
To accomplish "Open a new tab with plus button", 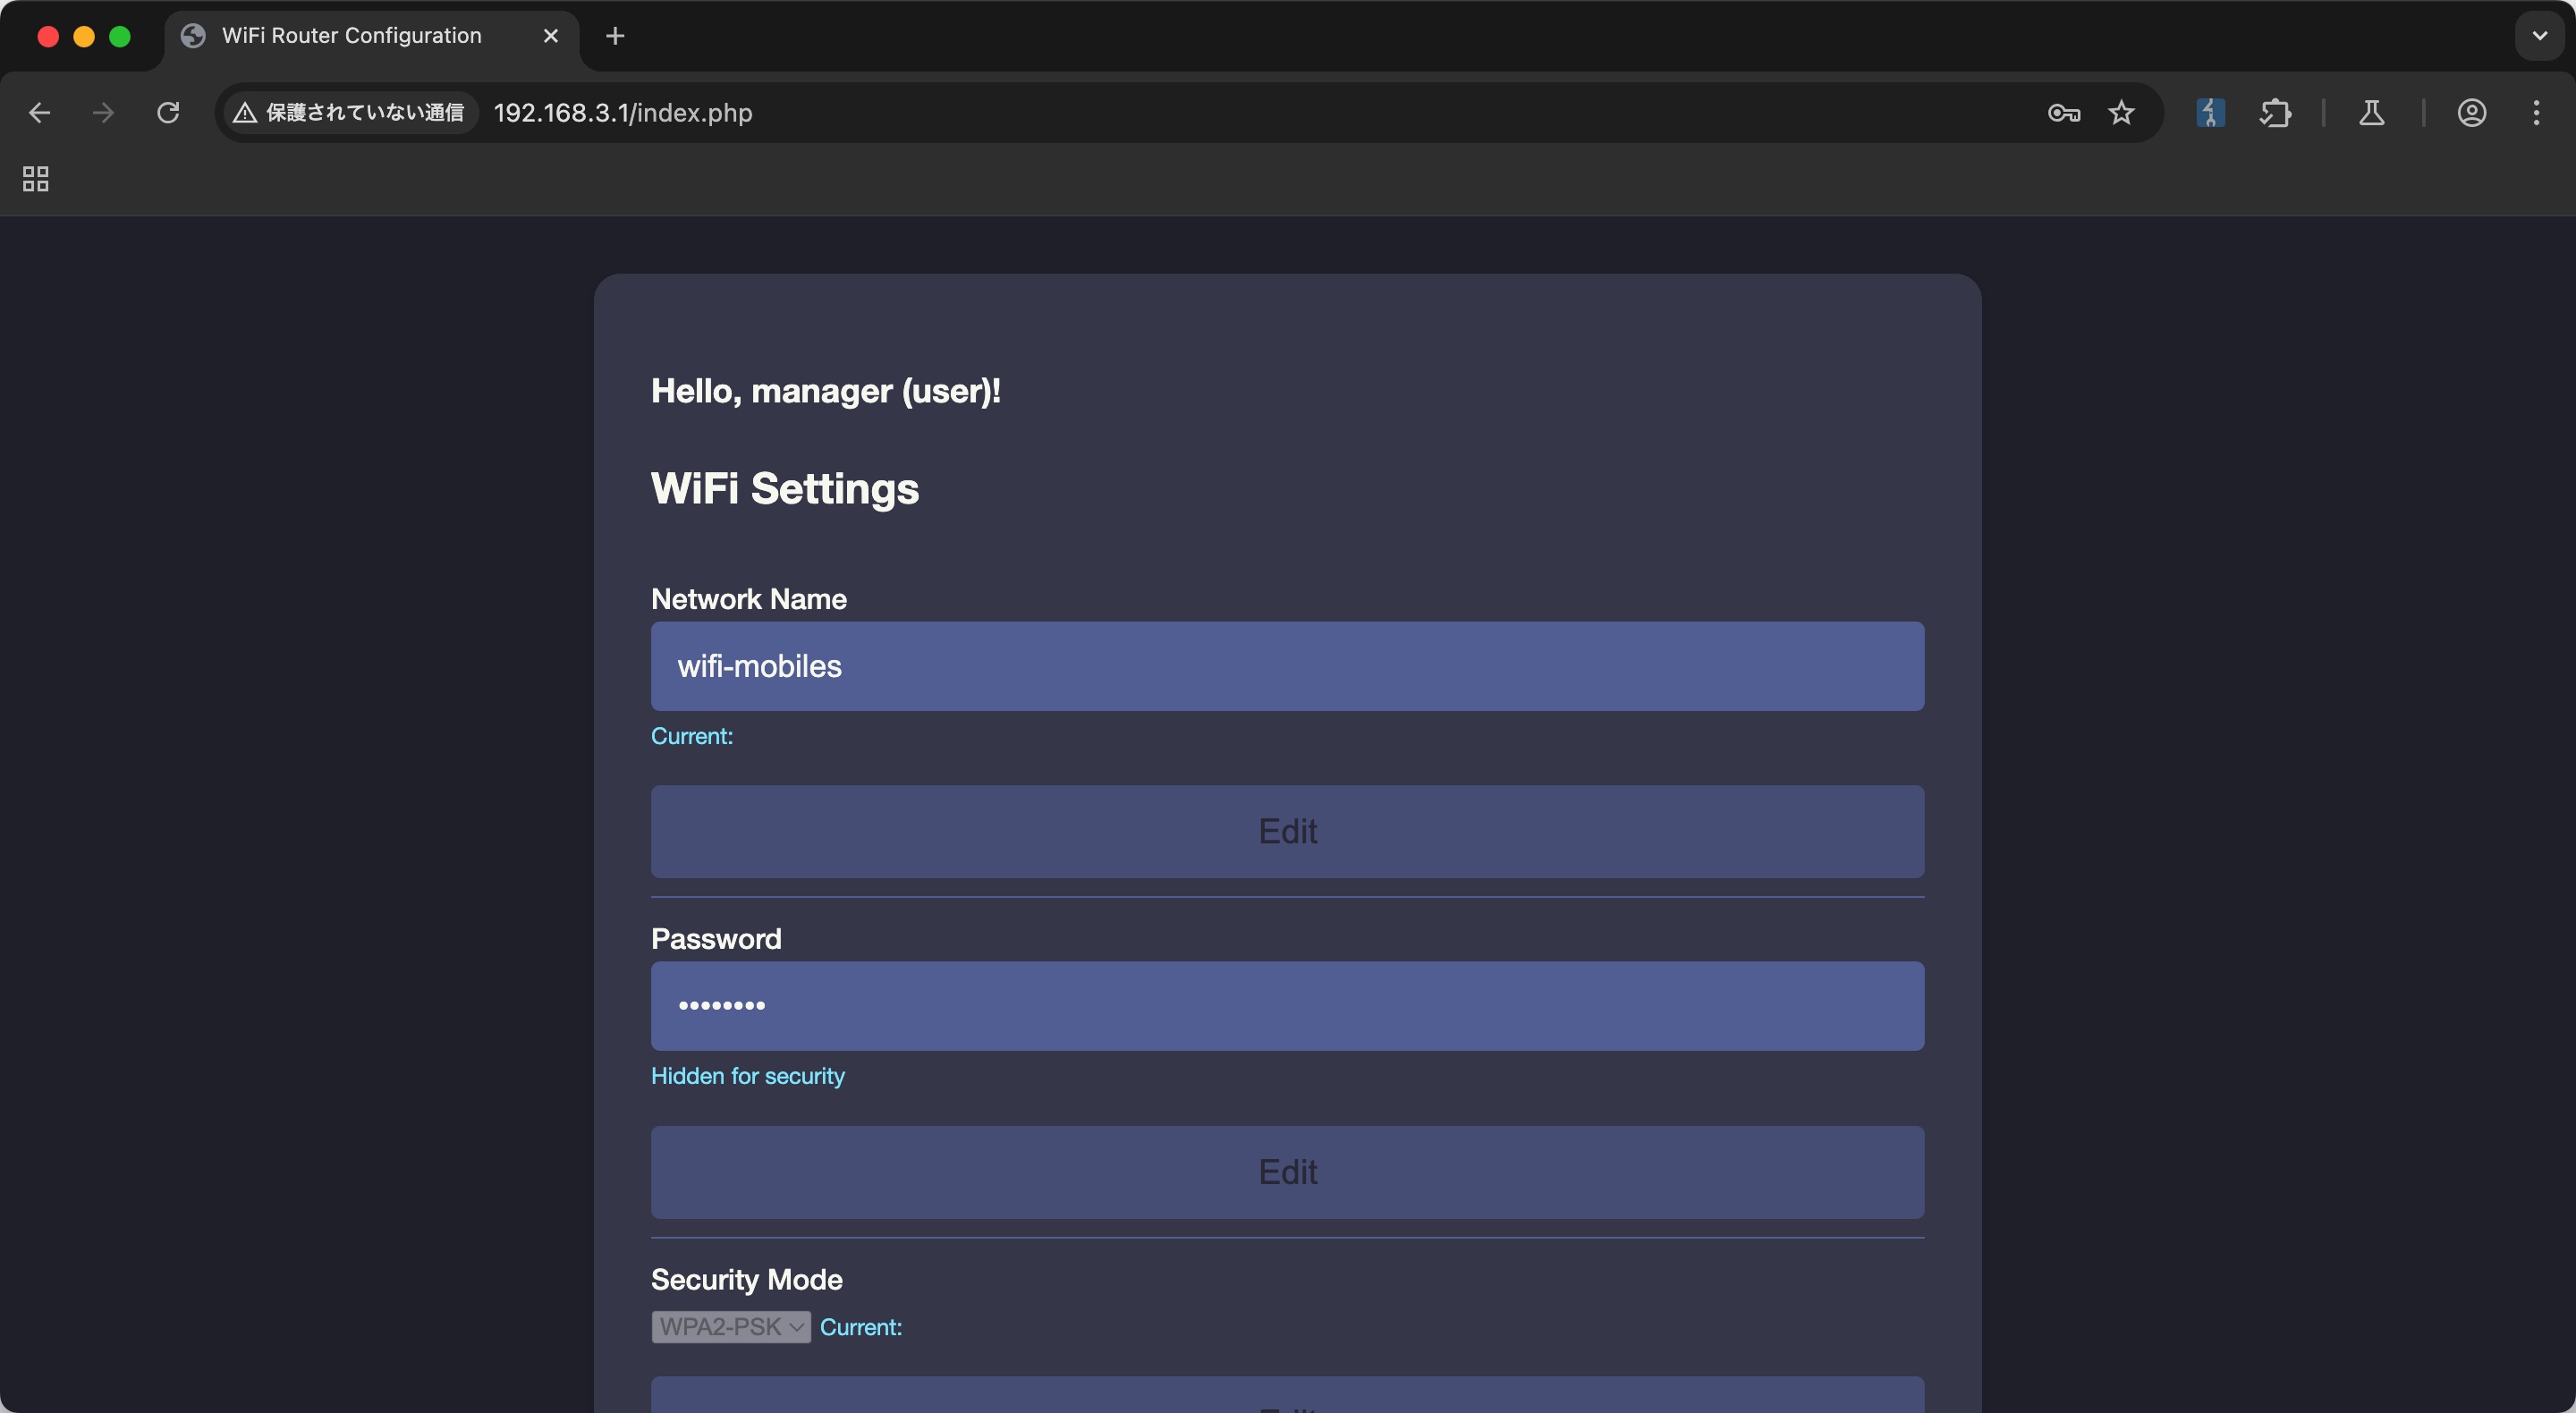I will pos(615,36).
